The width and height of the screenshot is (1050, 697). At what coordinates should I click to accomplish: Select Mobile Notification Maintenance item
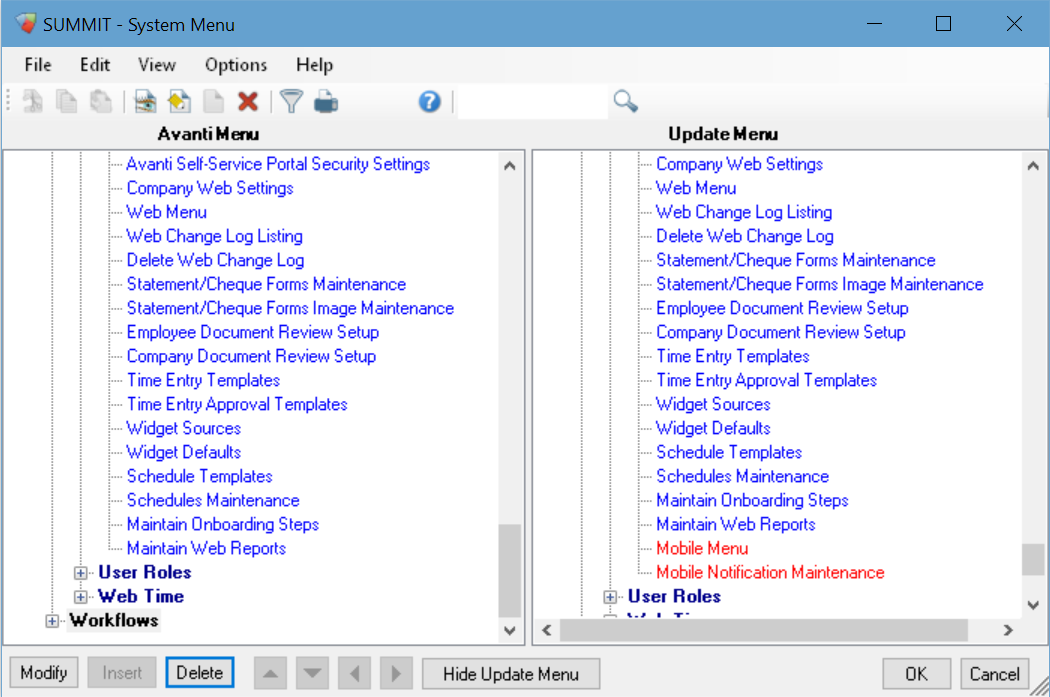pos(770,572)
